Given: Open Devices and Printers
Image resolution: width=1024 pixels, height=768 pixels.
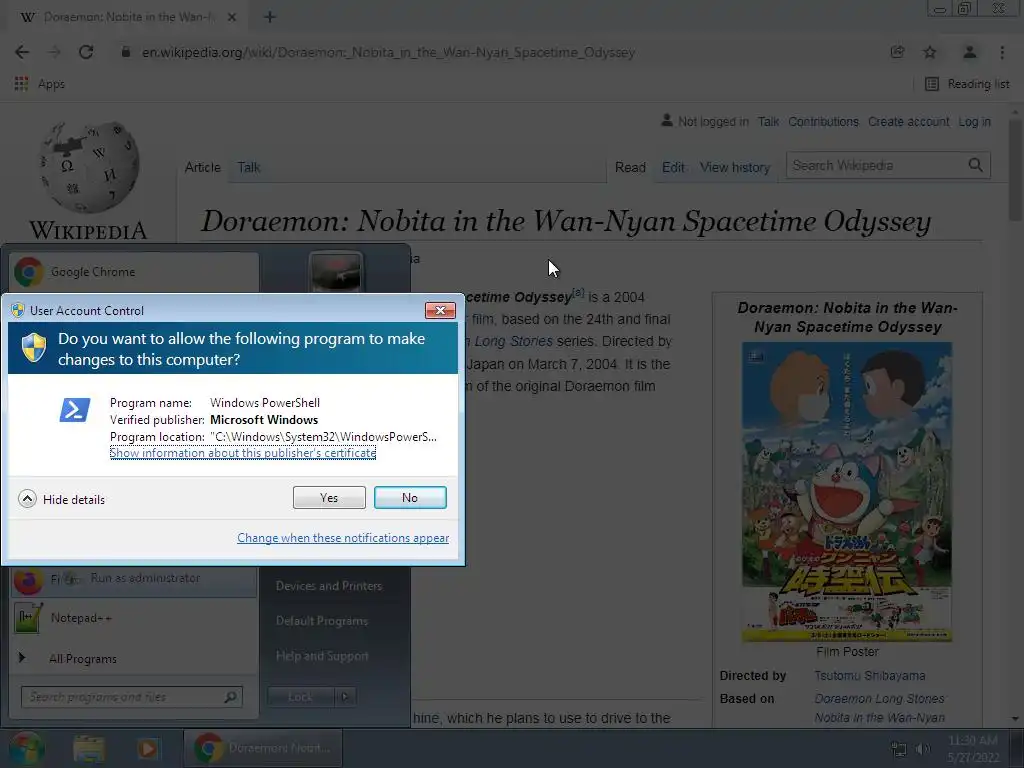Looking at the screenshot, I should pos(328,586).
